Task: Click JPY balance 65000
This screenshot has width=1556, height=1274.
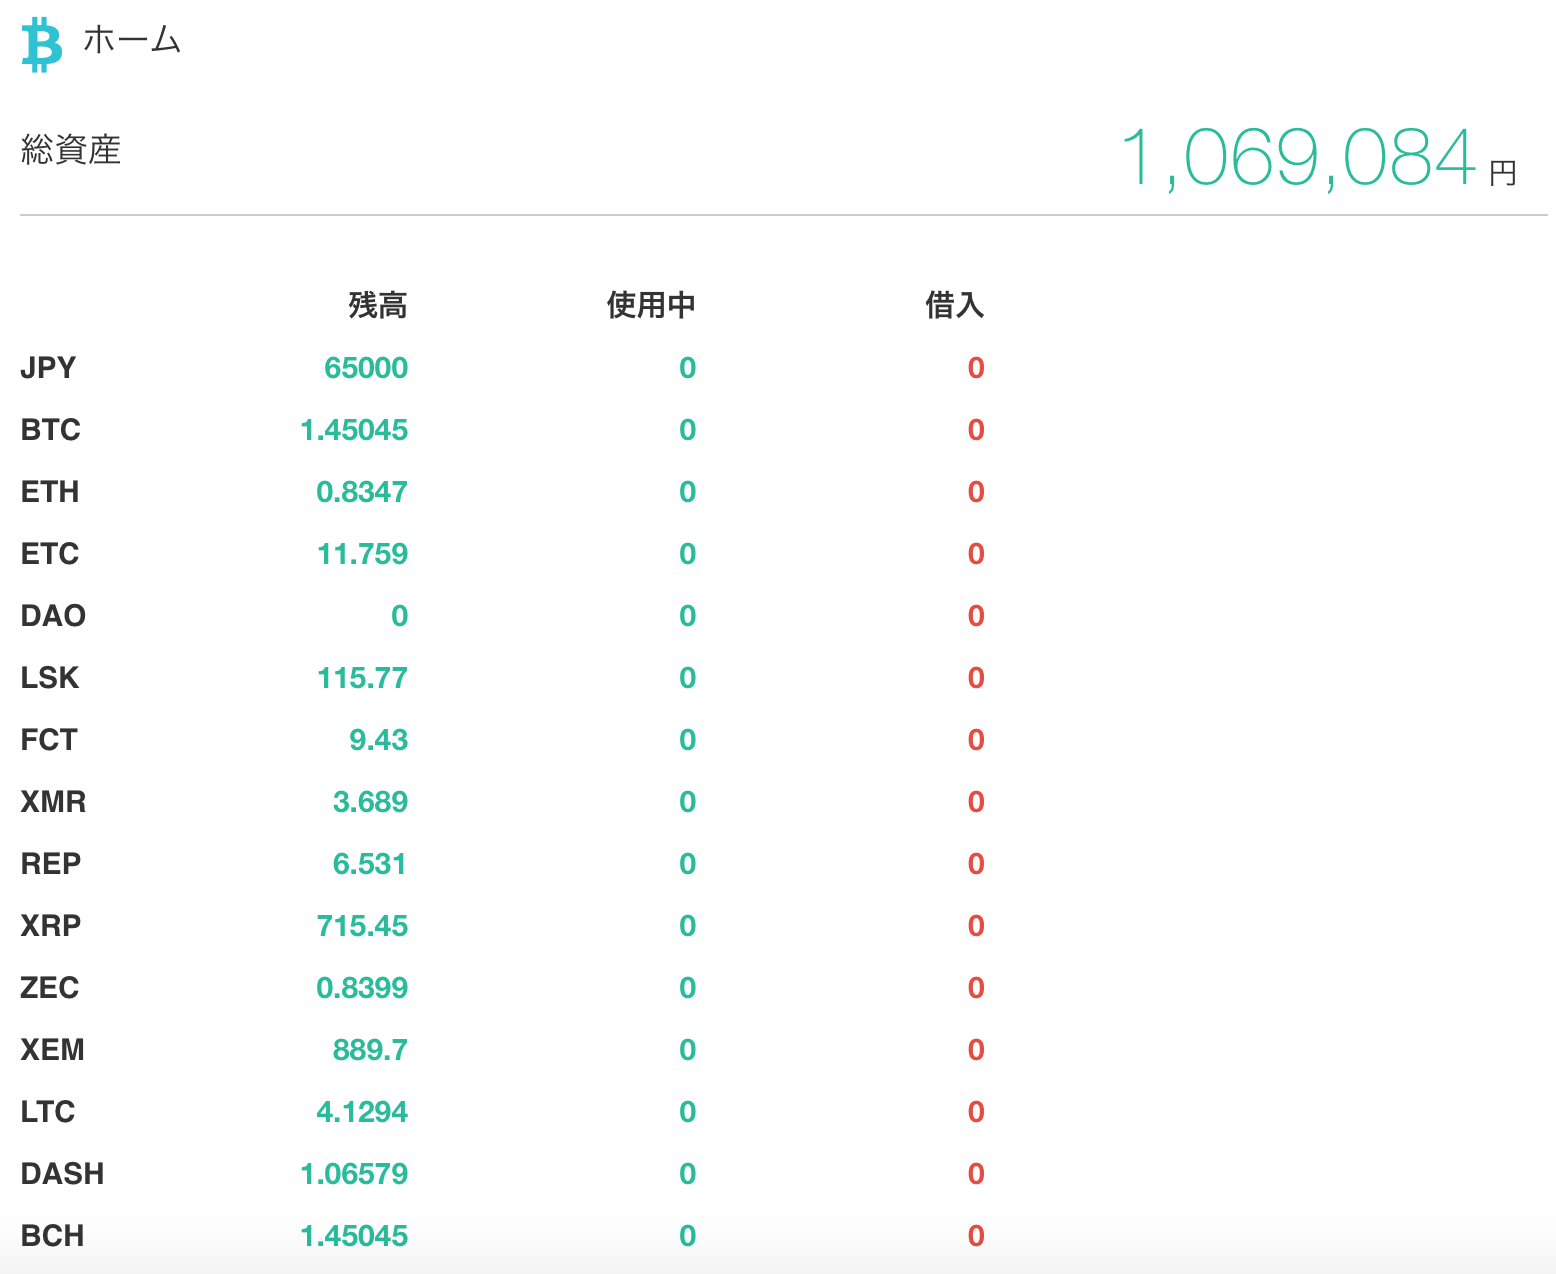Action: click(366, 367)
